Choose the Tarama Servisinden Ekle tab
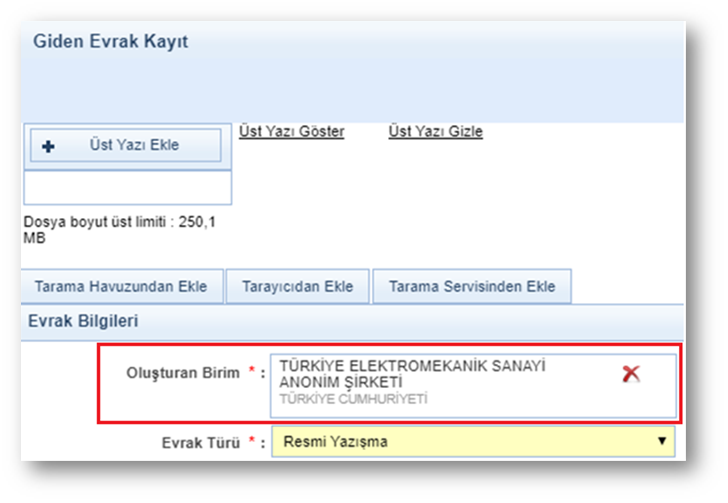The image size is (728, 503). pos(472,287)
